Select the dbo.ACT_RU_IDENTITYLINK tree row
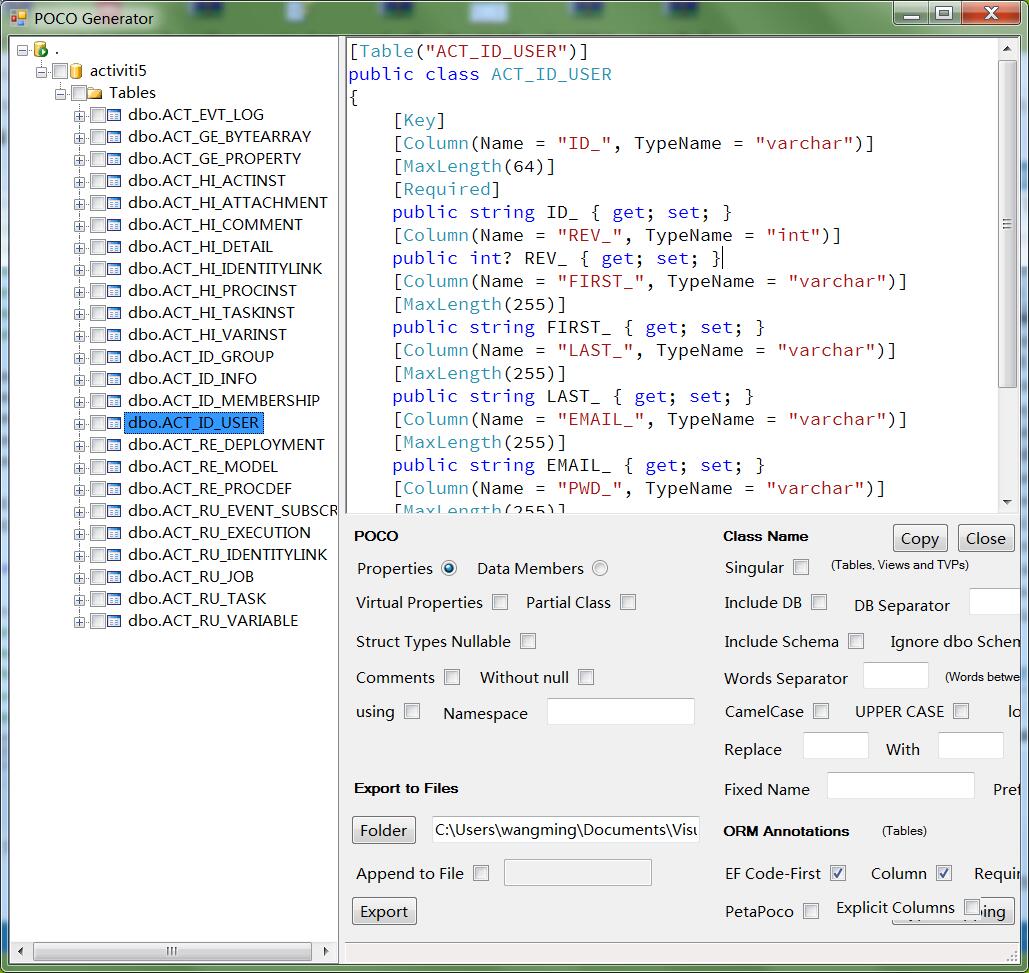The image size is (1029, 973). coord(227,554)
